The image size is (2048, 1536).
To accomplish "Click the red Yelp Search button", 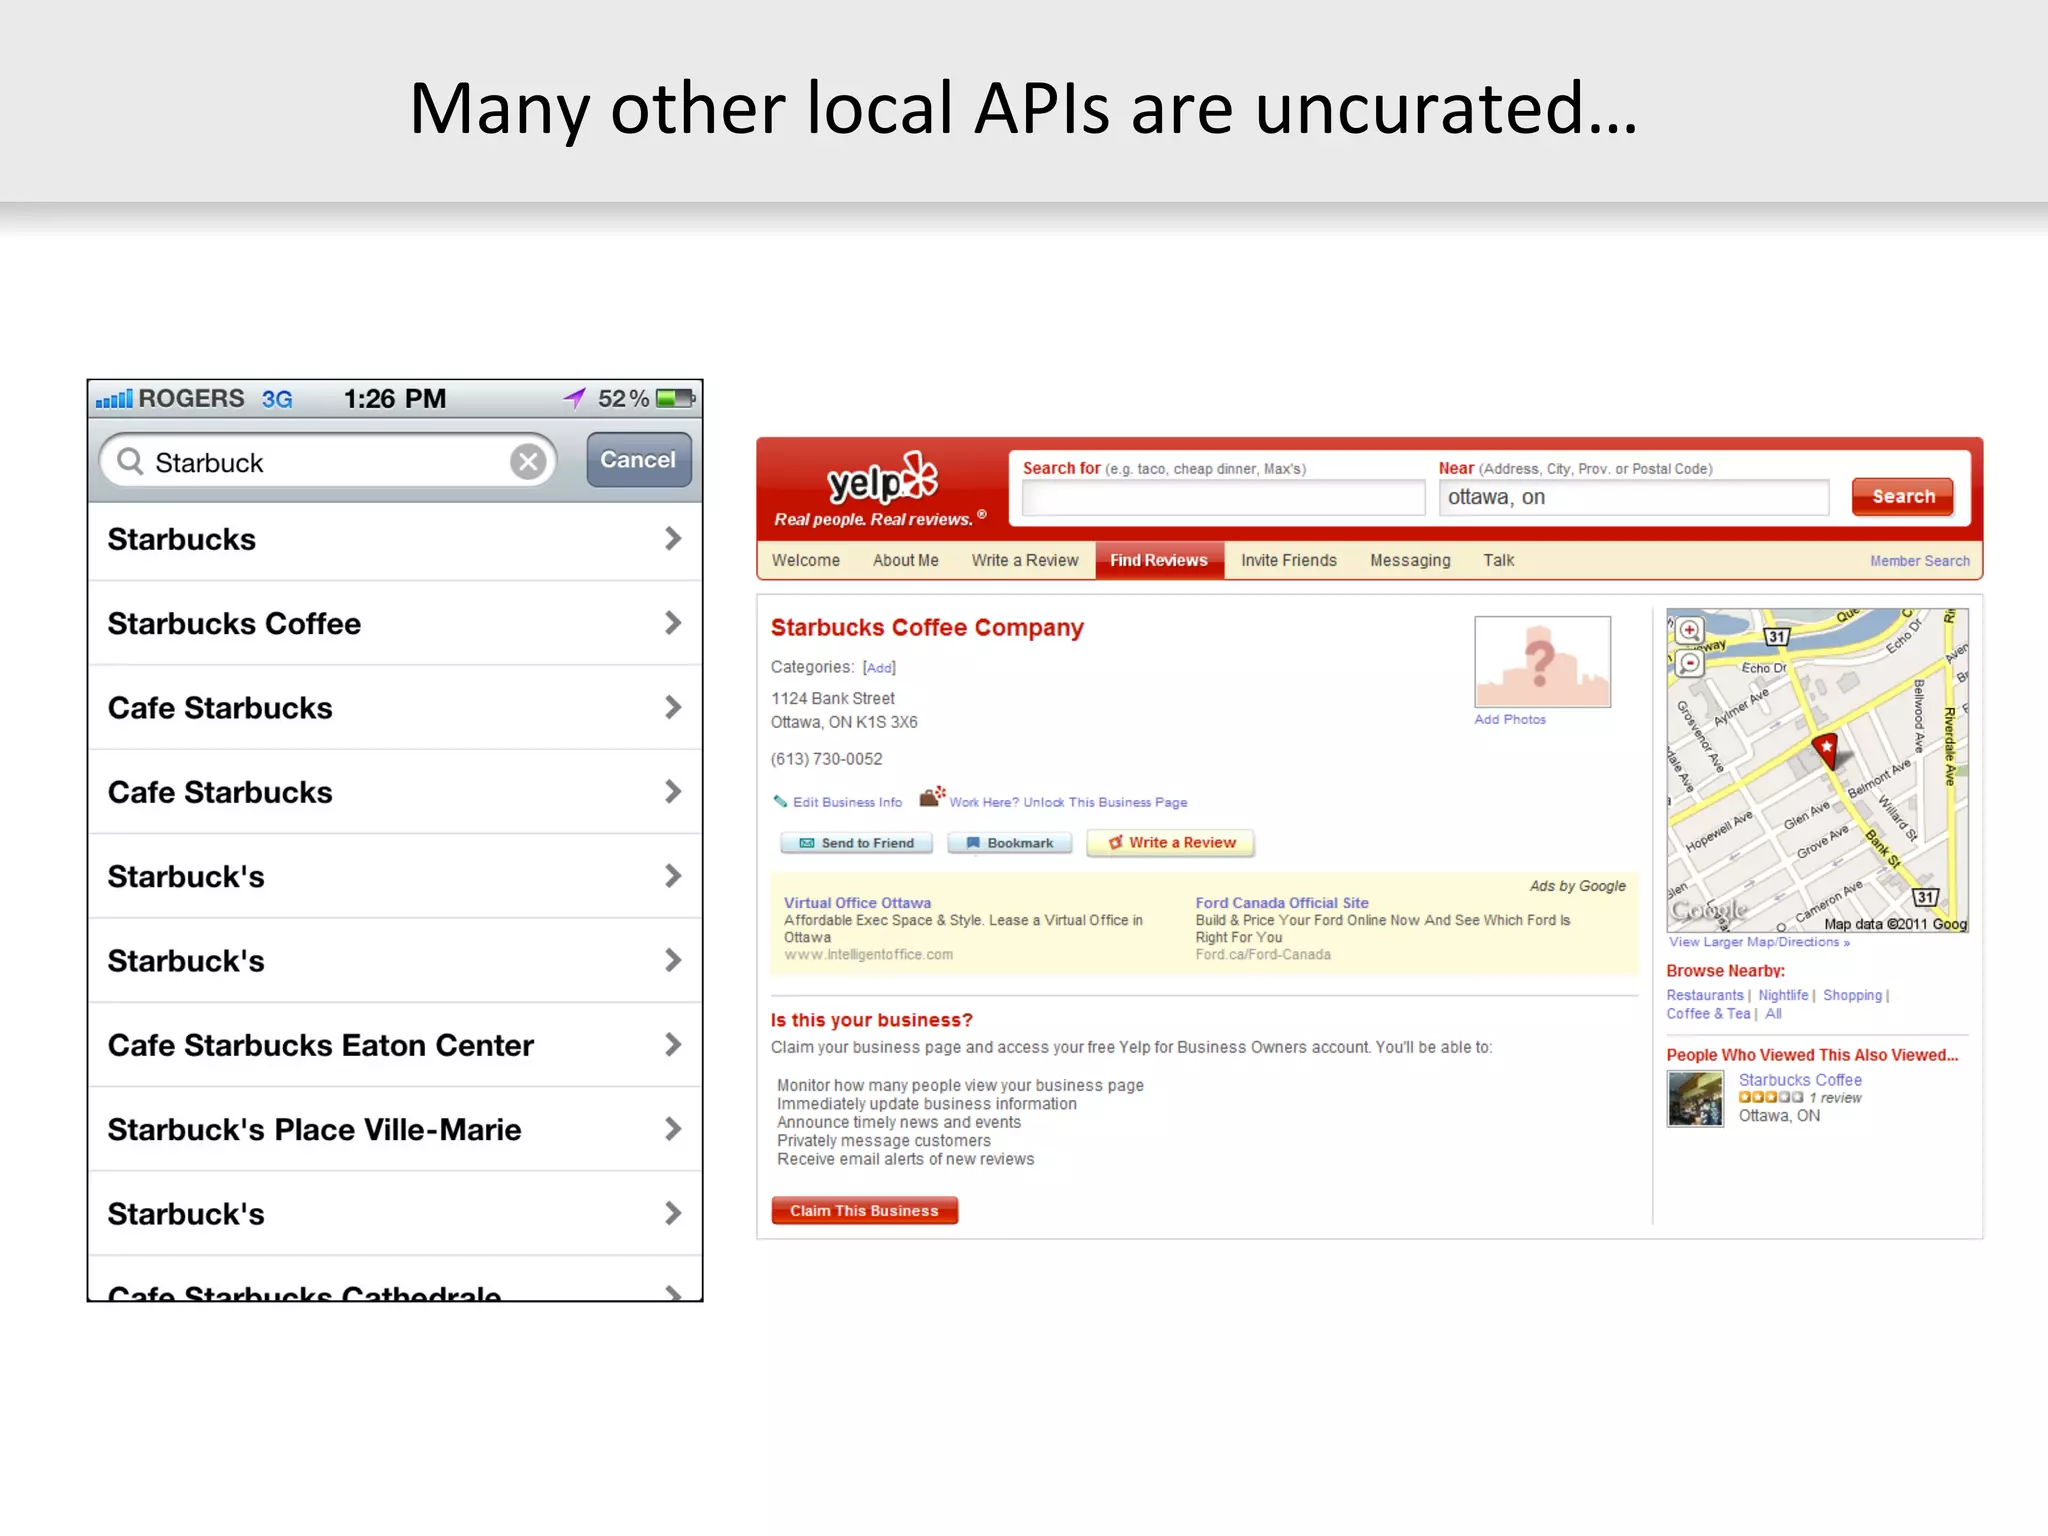I will point(1902,496).
